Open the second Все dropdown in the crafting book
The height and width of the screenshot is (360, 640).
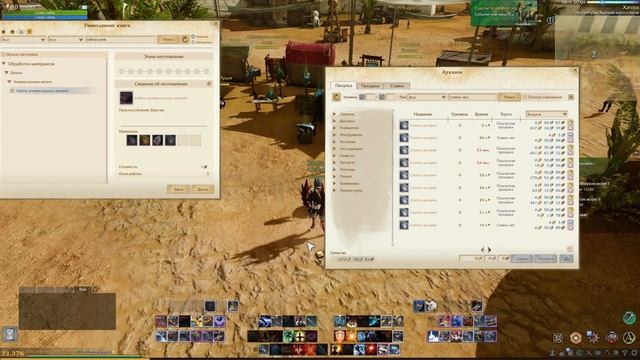(x=66, y=40)
